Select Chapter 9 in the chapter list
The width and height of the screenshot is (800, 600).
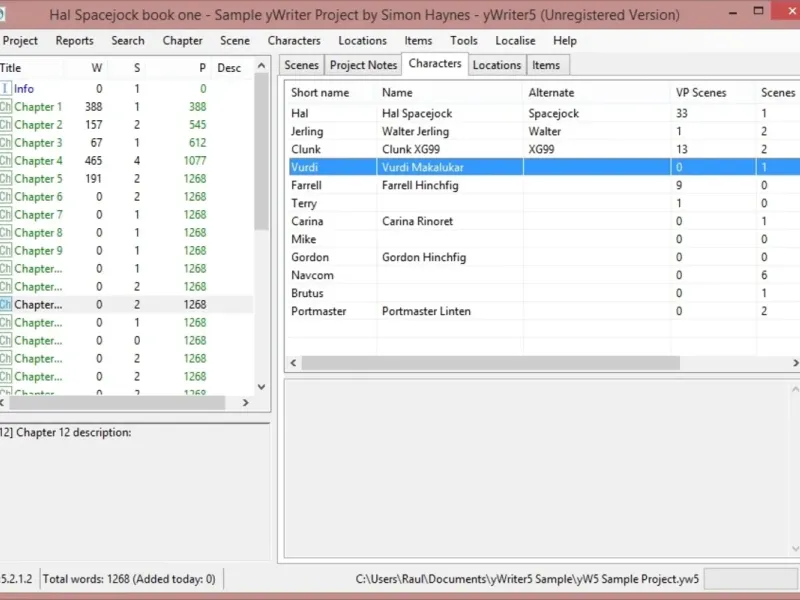pos(127,251)
